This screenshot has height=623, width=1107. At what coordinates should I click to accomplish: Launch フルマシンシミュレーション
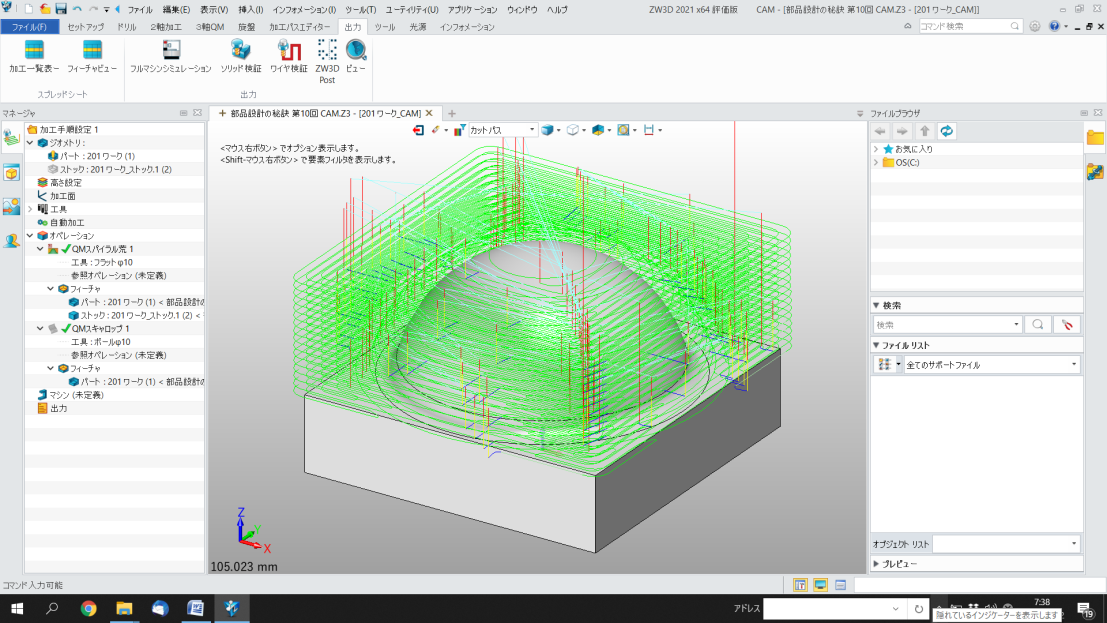(171, 57)
